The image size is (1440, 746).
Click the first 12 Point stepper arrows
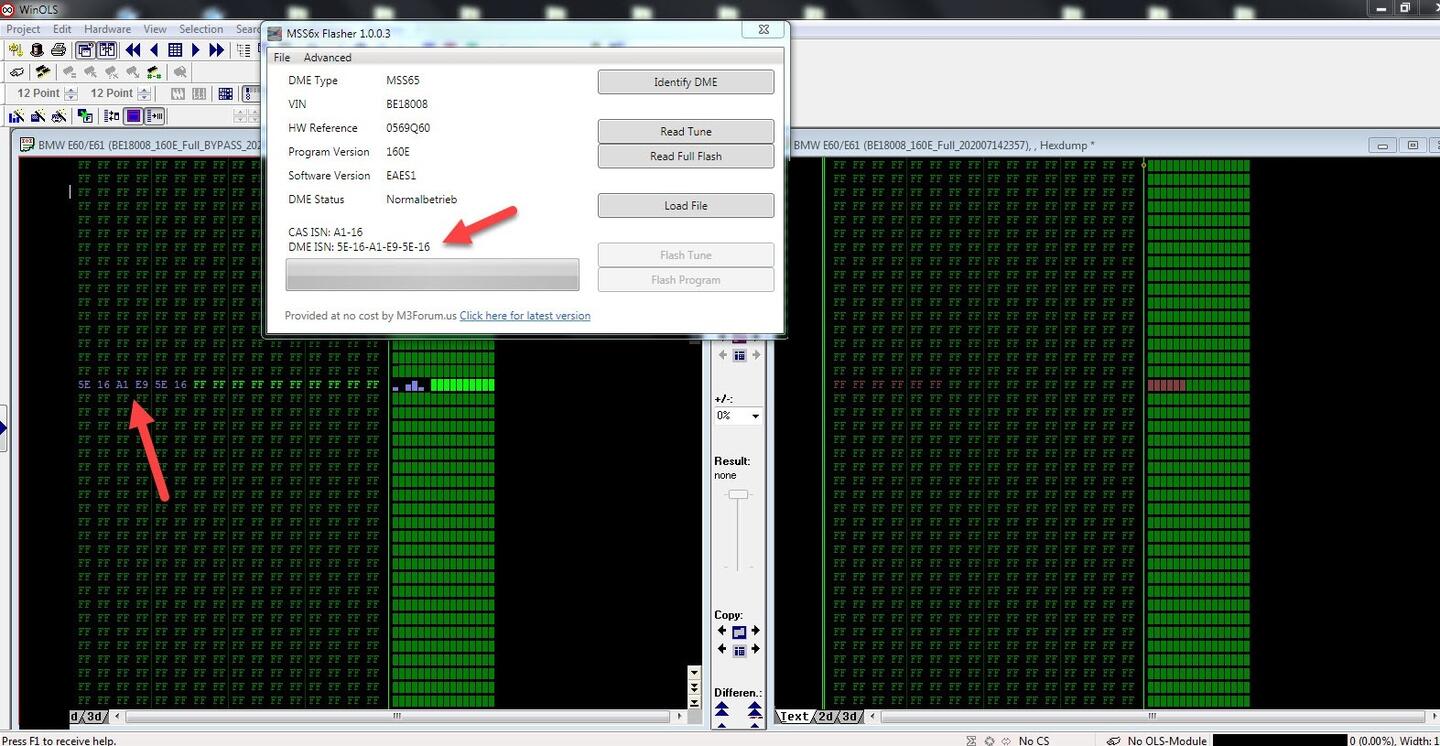pos(71,94)
